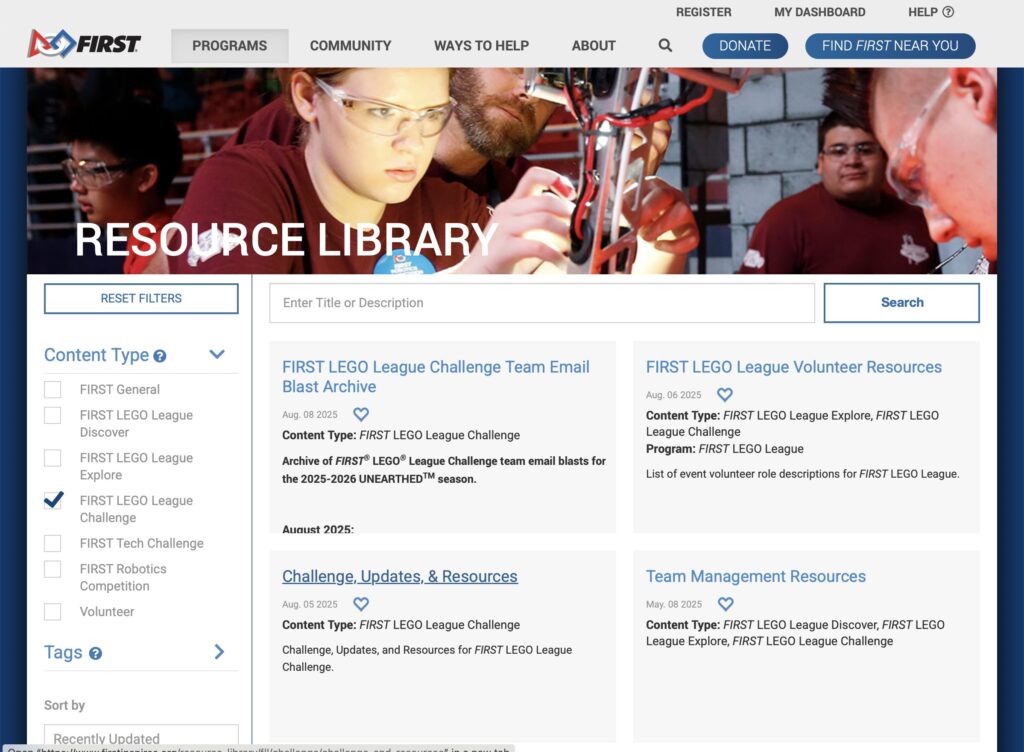
Task: Enable FIRST Tech Challenge checkbox
Action: (53, 543)
